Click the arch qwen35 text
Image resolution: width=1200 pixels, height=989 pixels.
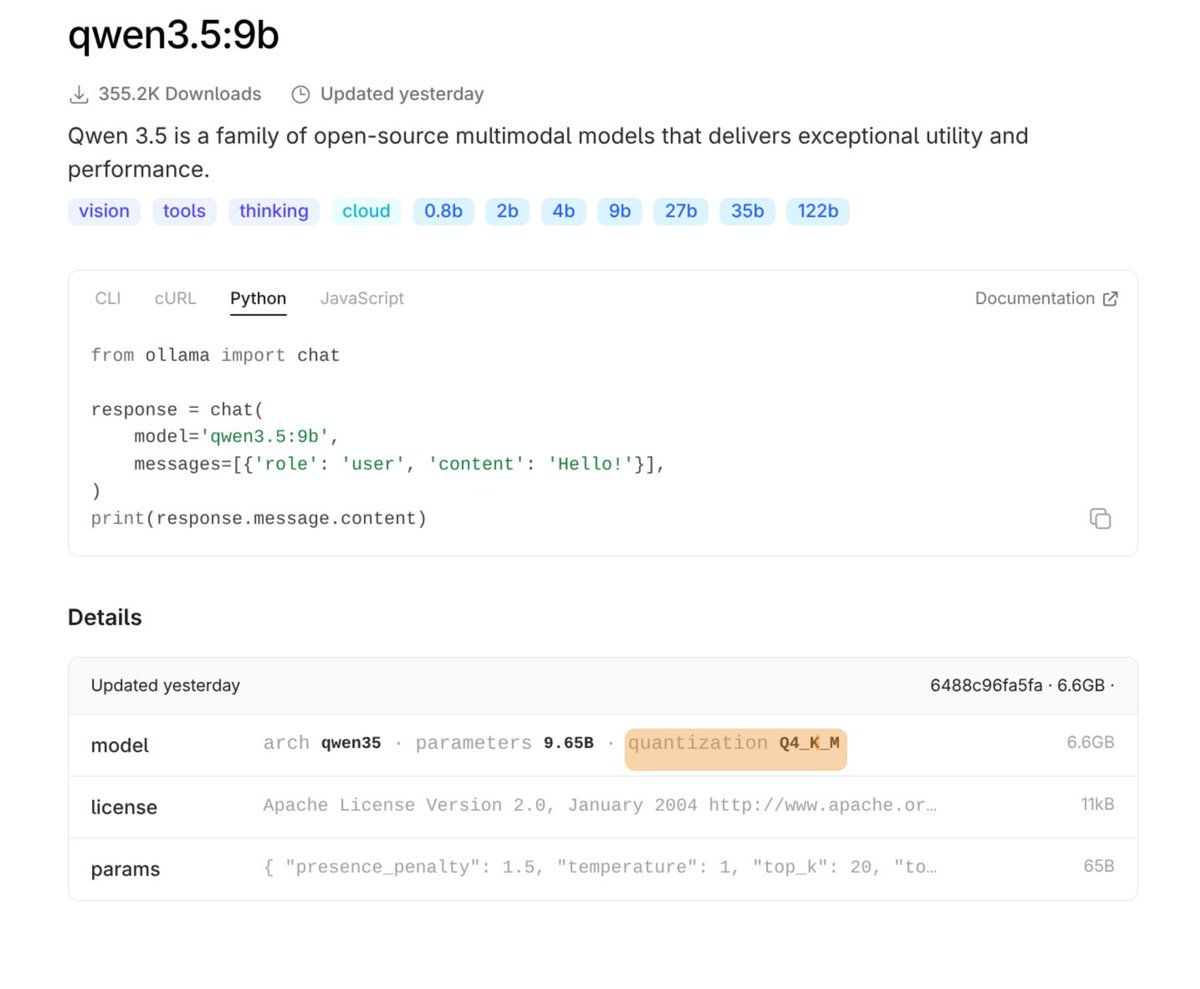pyautogui.click(x=322, y=743)
